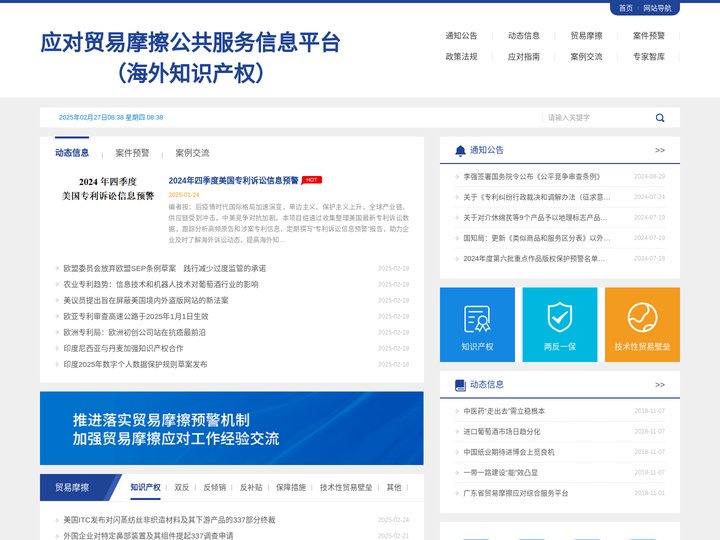Click the 推进落实贸易摩擦预警机制 banner
This screenshot has width=720, height=540.
pyautogui.click(x=231, y=428)
